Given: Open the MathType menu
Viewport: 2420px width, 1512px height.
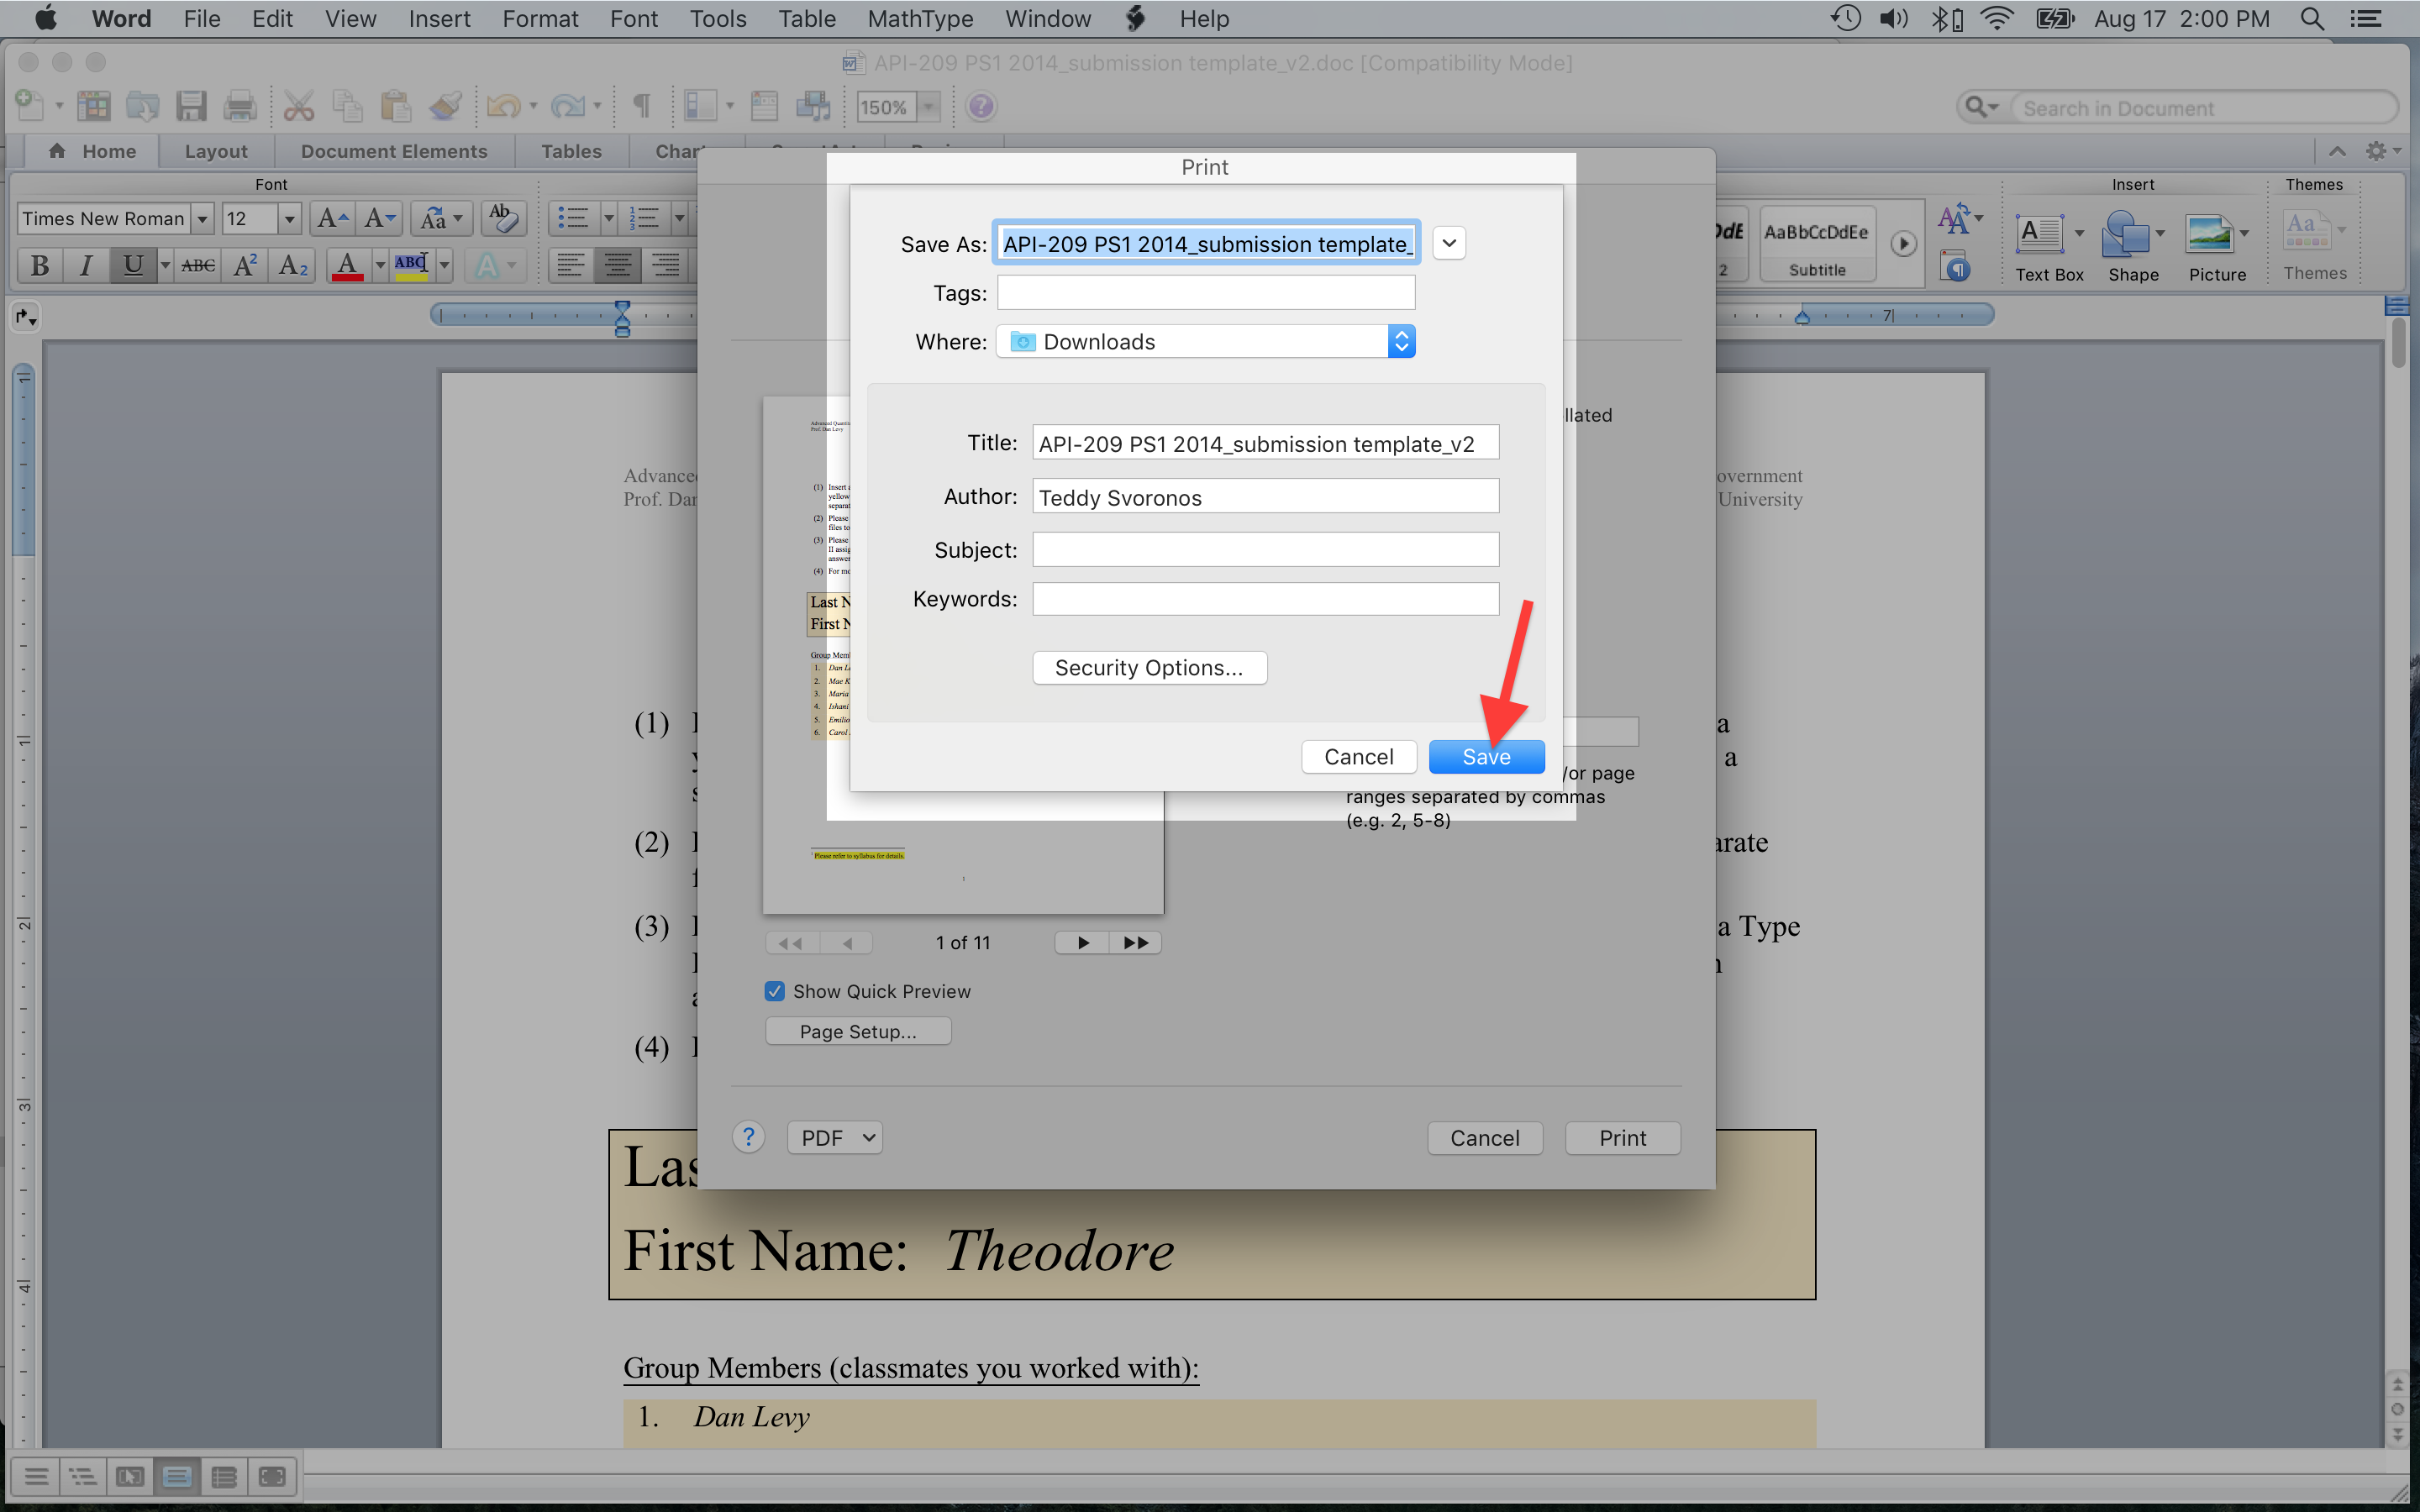Looking at the screenshot, I should point(920,18).
